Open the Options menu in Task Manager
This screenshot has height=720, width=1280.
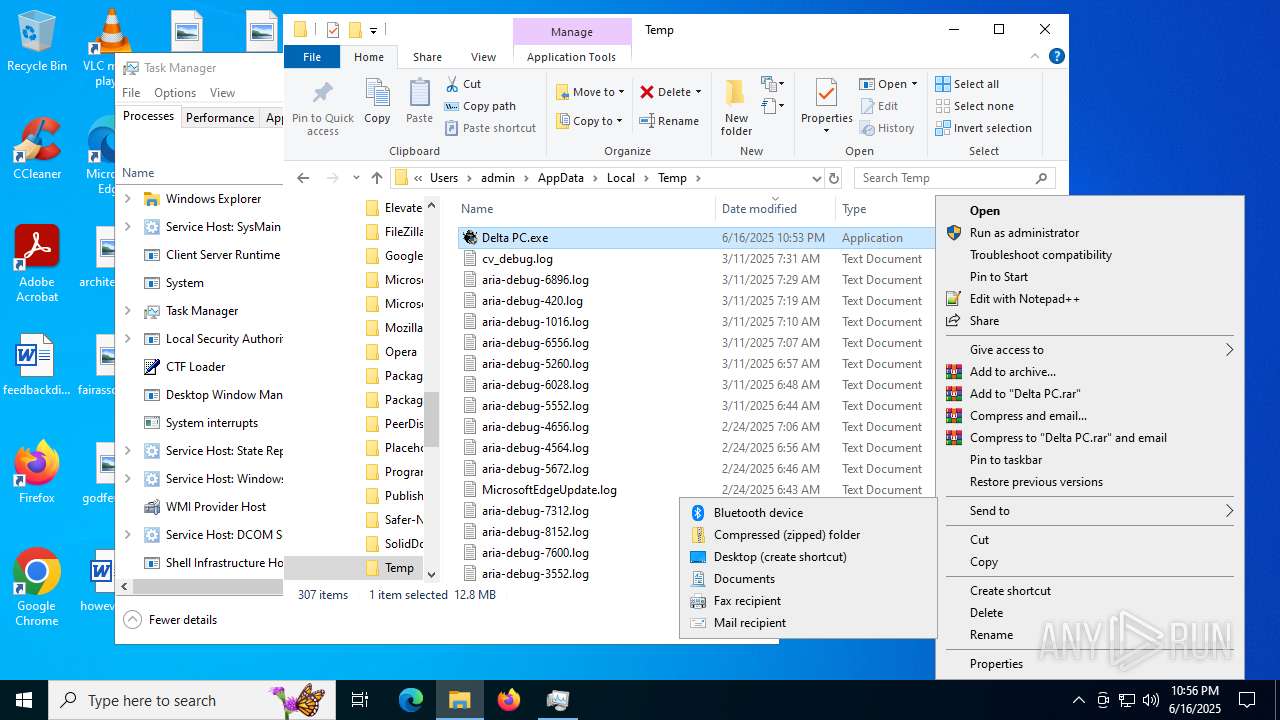(x=175, y=93)
